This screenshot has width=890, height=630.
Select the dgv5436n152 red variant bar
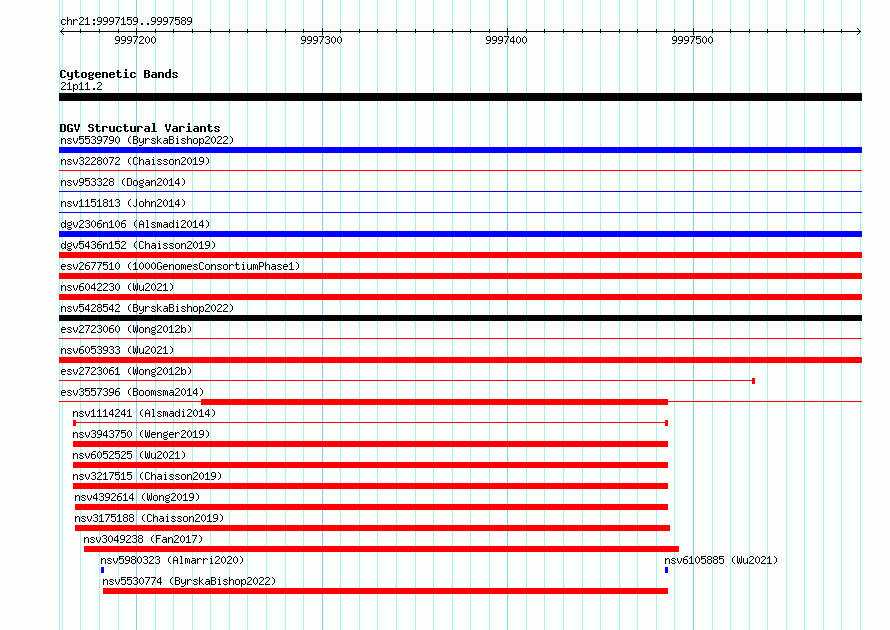point(460,255)
